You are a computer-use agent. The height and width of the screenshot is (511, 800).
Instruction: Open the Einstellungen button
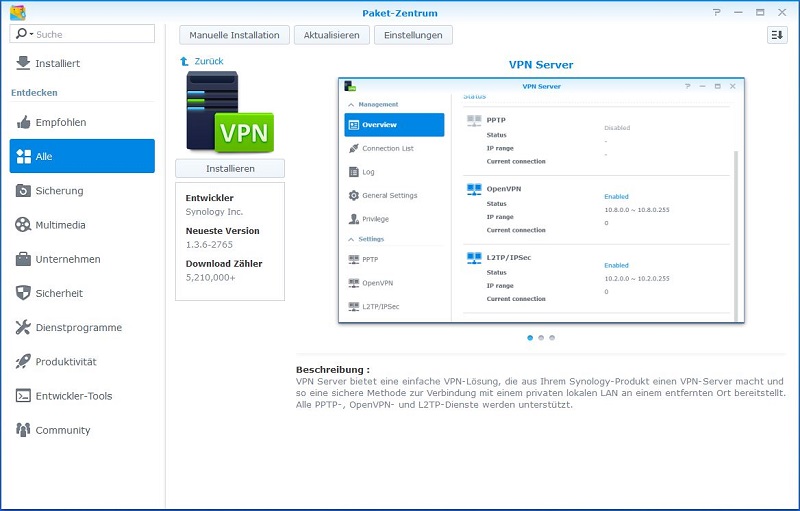pyautogui.click(x=413, y=35)
